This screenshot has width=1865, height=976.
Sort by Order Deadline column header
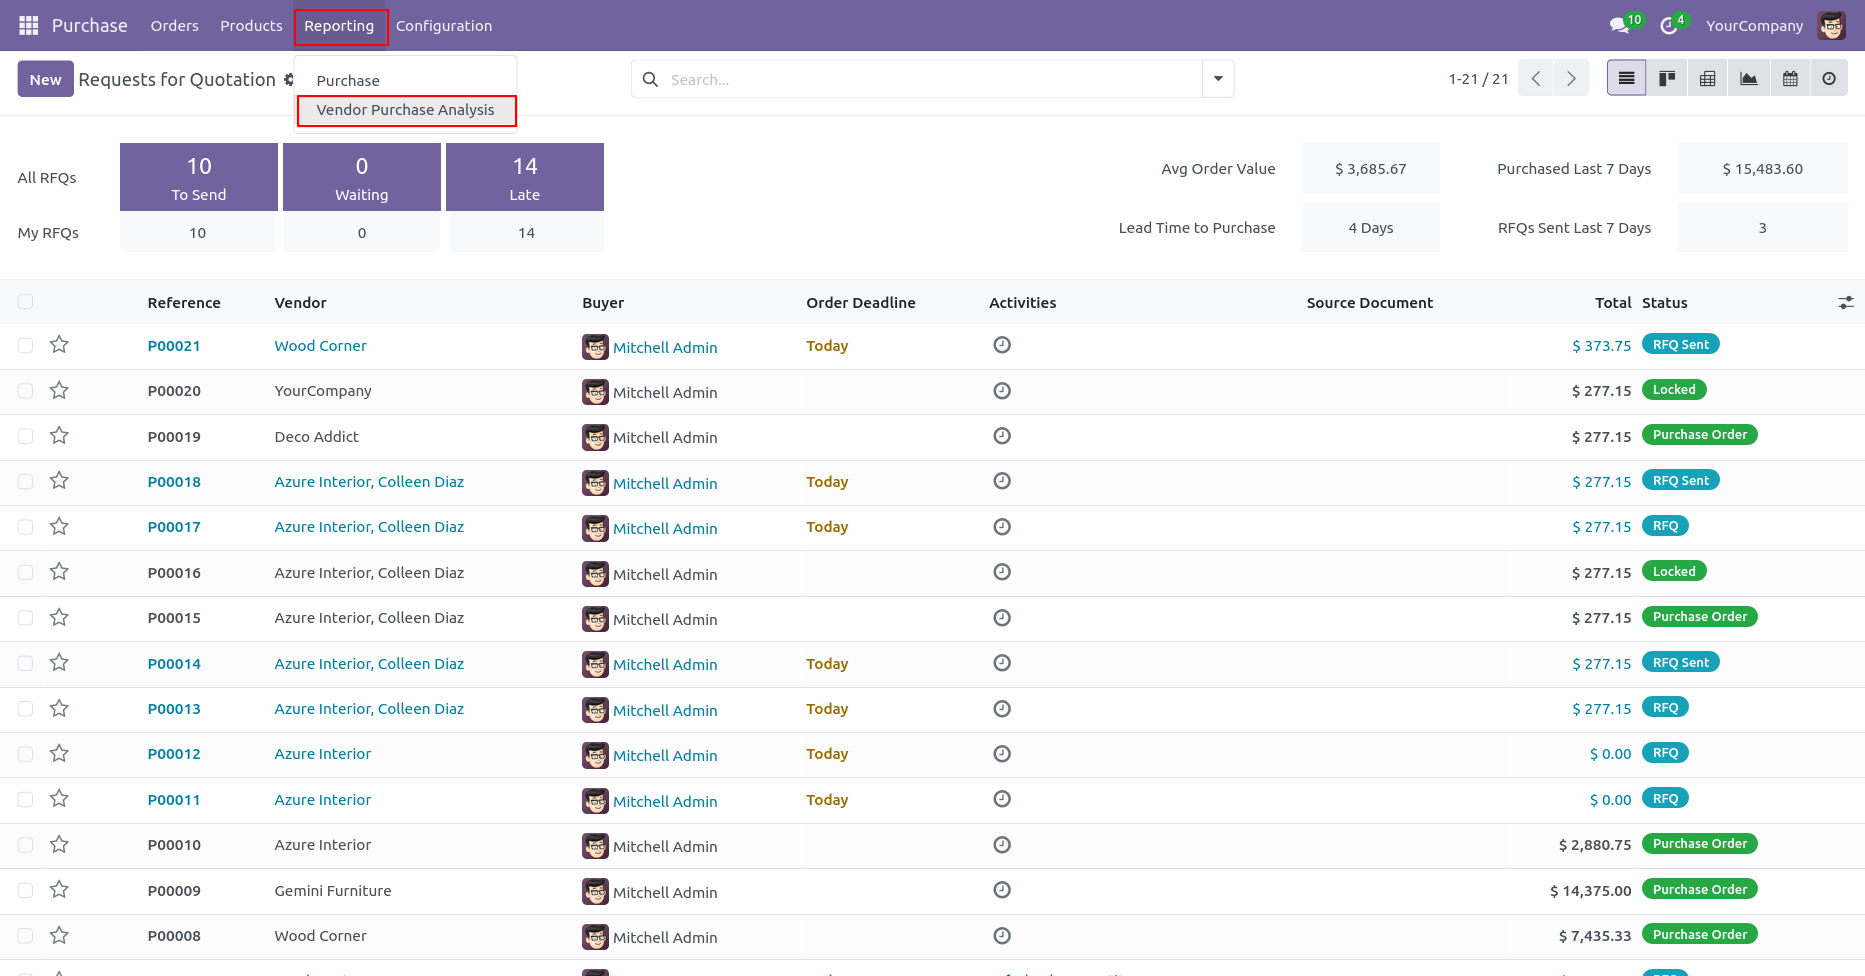[861, 302]
